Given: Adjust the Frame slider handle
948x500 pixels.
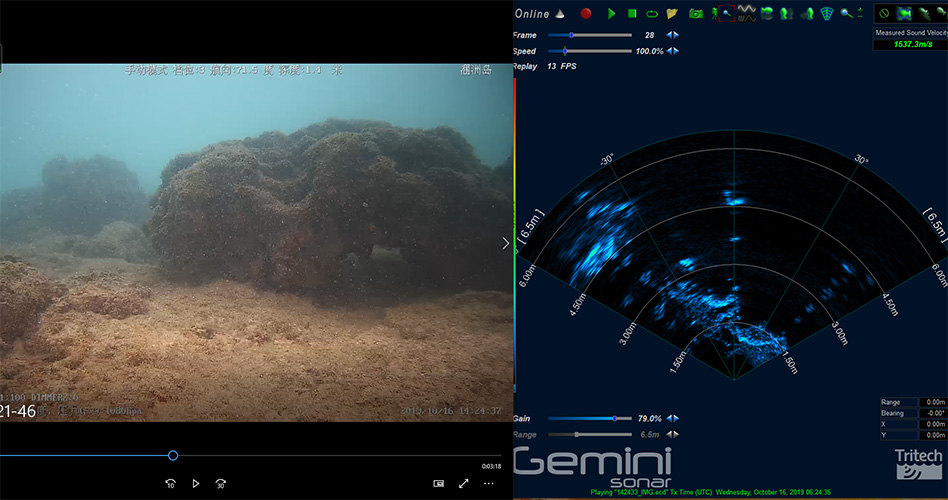Looking at the screenshot, I should 571,35.
